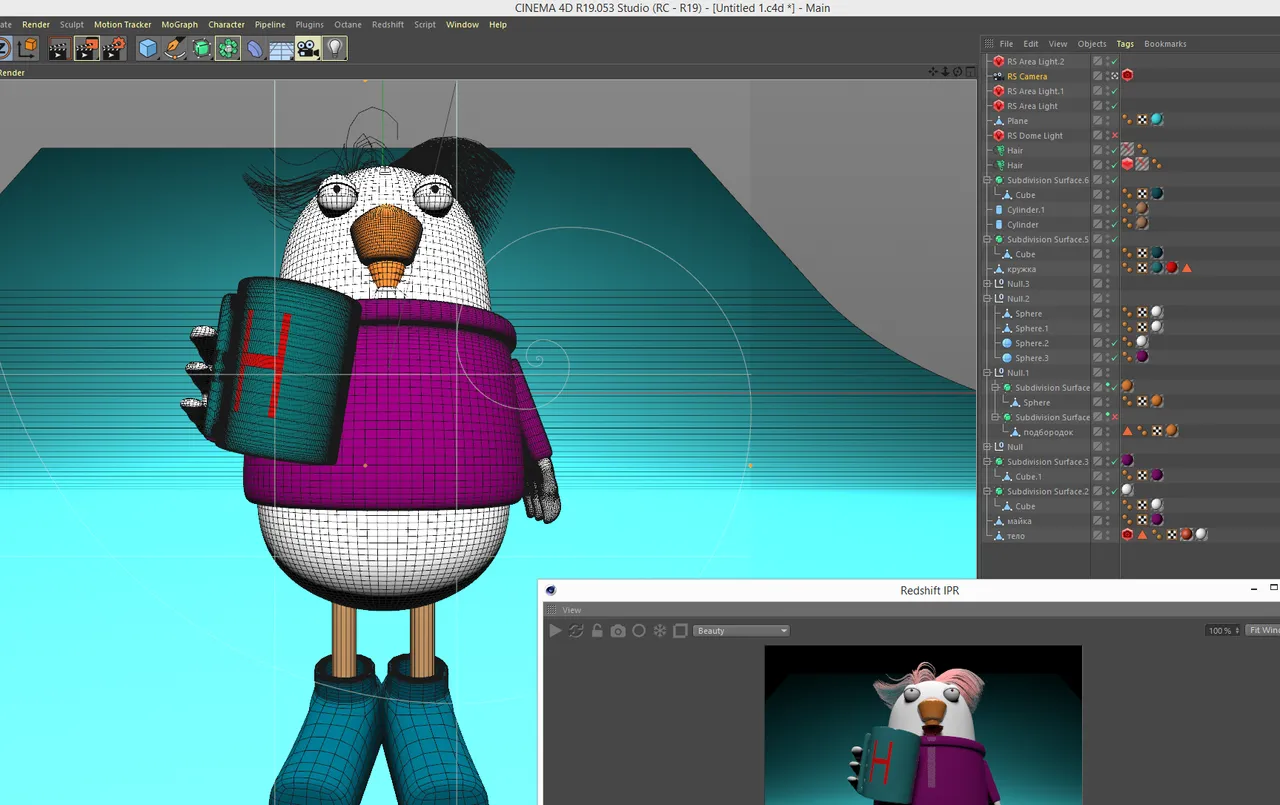Open the Redshift menu

[x=388, y=24]
